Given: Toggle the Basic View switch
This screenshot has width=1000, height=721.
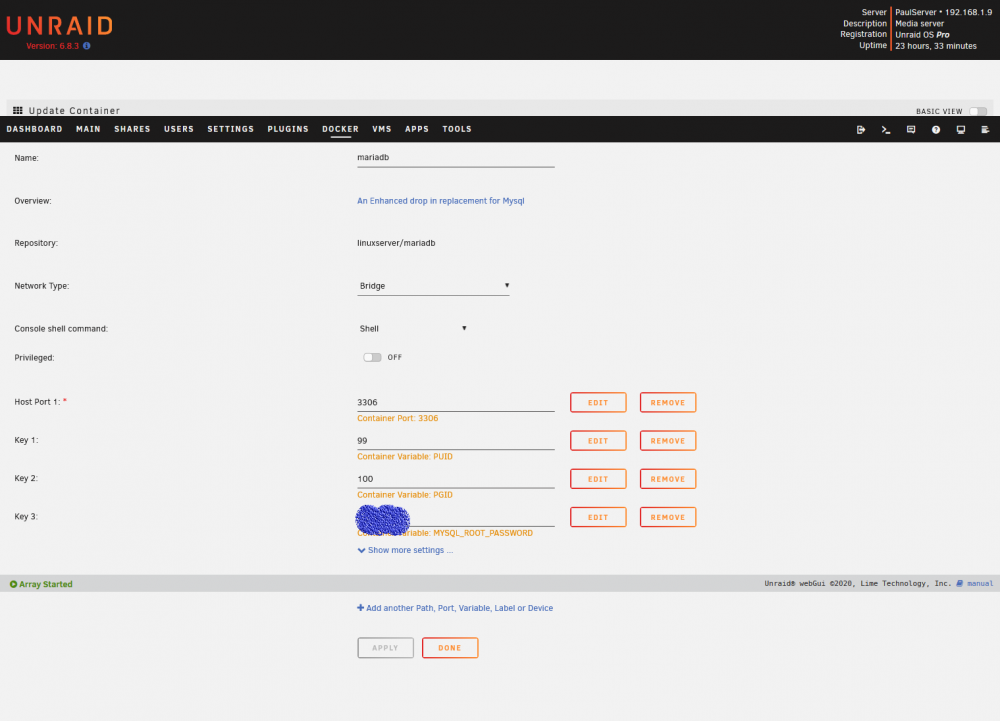Looking at the screenshot, I should click(978, 111).
